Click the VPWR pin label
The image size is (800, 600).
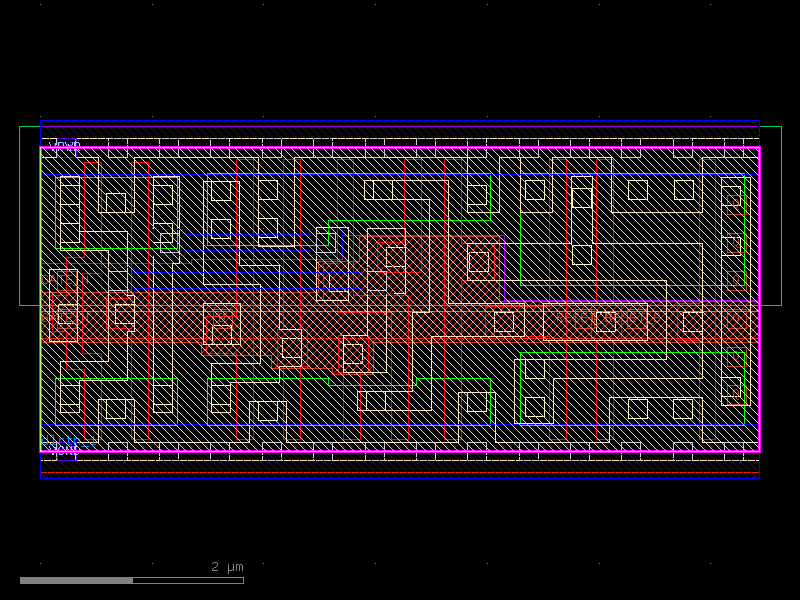(65, 146)
